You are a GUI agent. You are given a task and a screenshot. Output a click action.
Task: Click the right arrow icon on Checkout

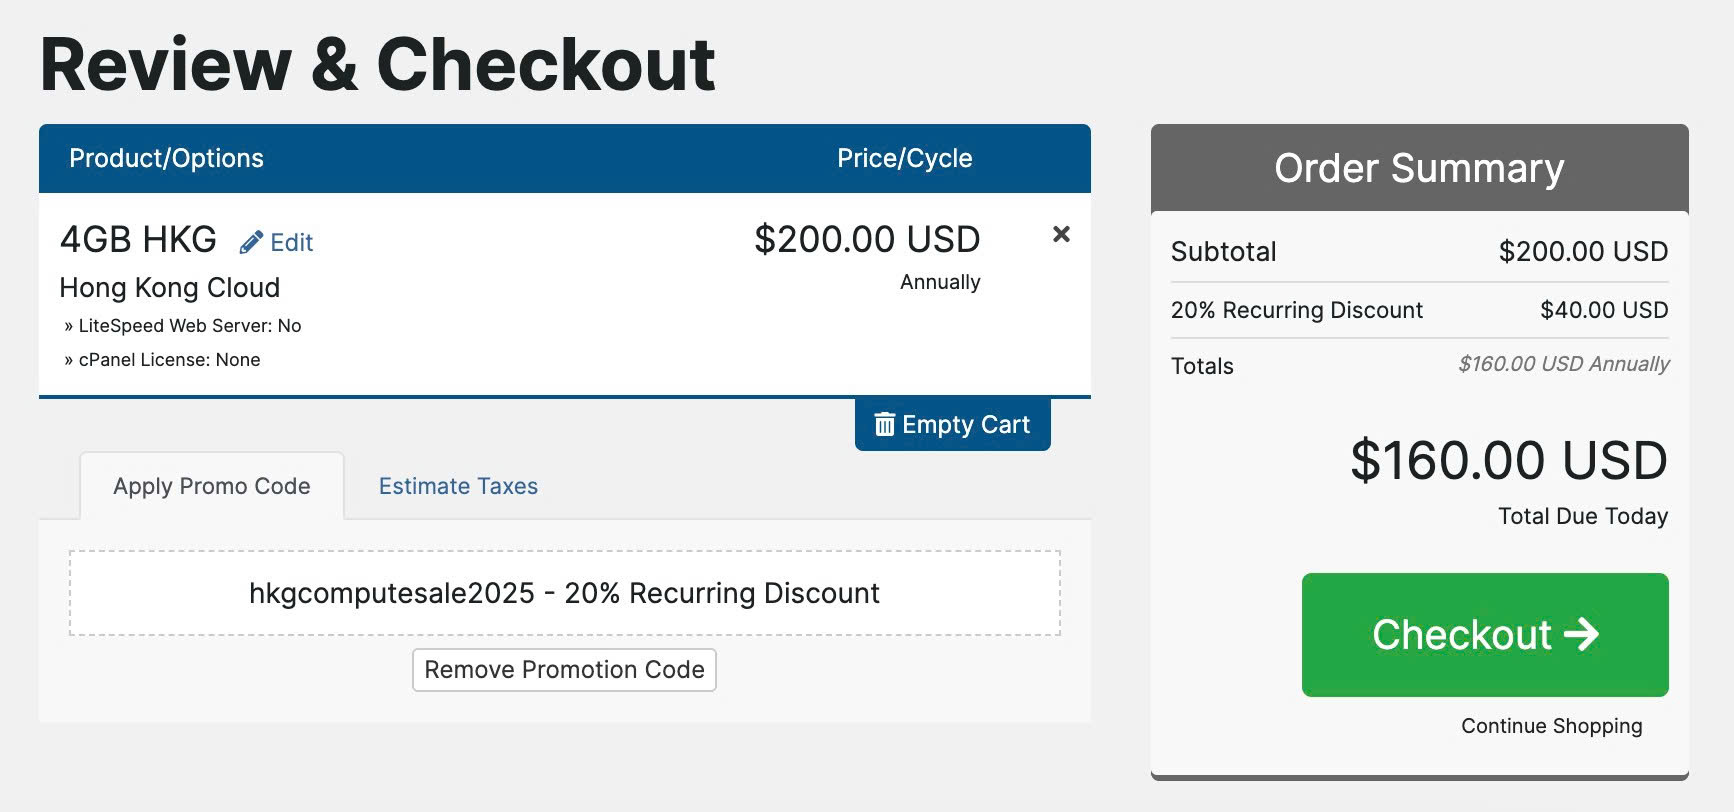[1581, 634]
